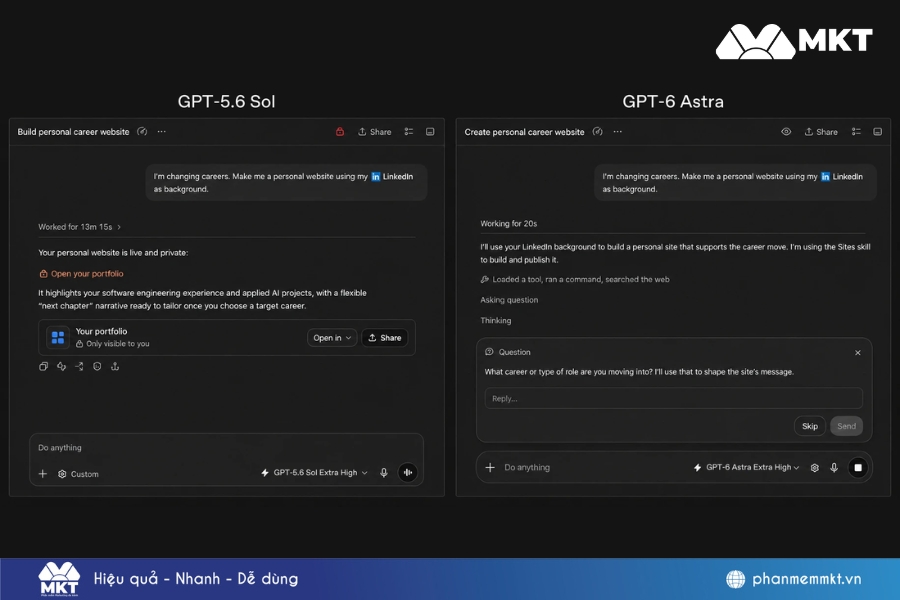Open the task list icon in GPT-5.6 Sol header

point(409,131)
